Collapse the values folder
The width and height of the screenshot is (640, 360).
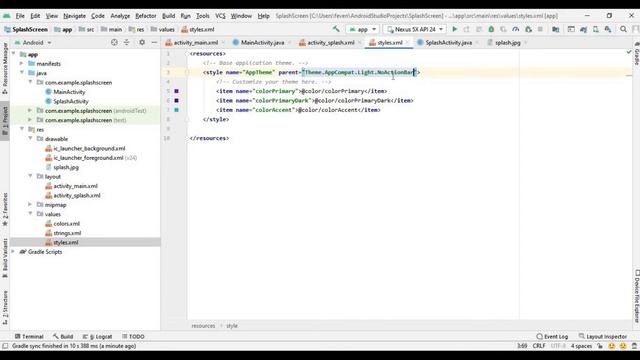tap(30, 213)
